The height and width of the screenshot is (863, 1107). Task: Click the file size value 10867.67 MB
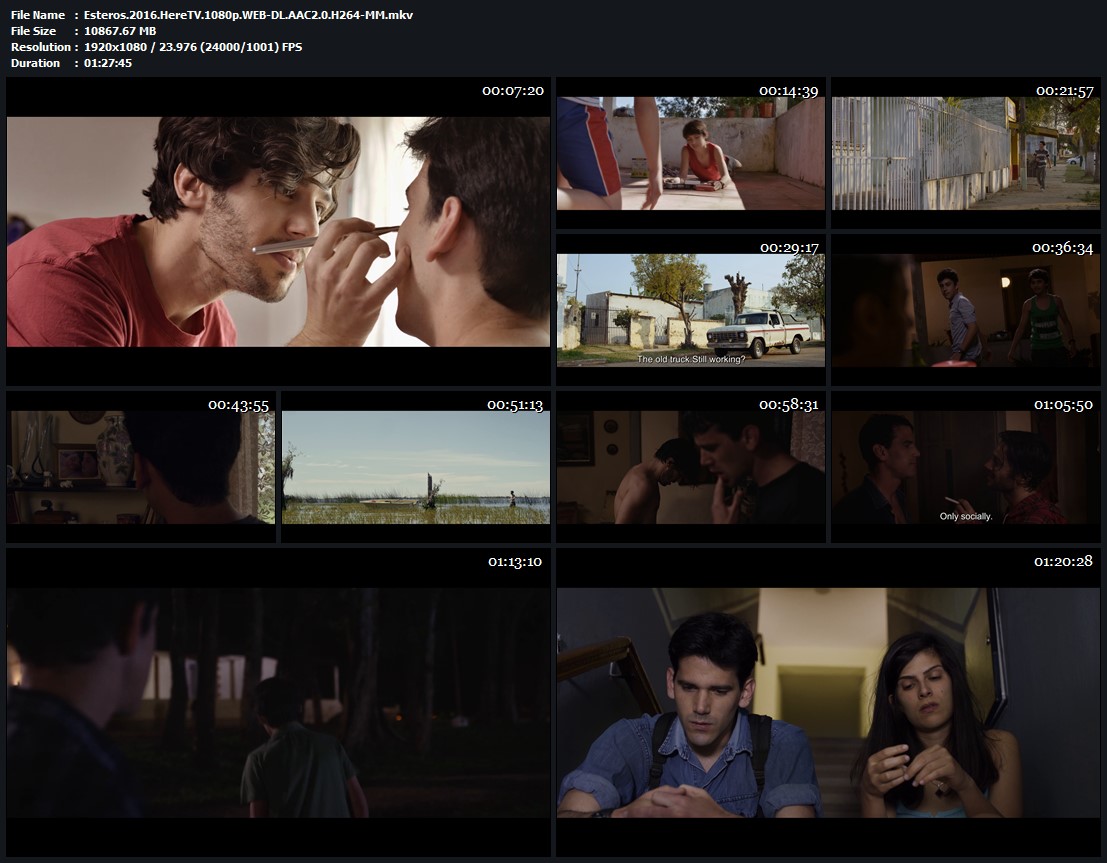120,31
